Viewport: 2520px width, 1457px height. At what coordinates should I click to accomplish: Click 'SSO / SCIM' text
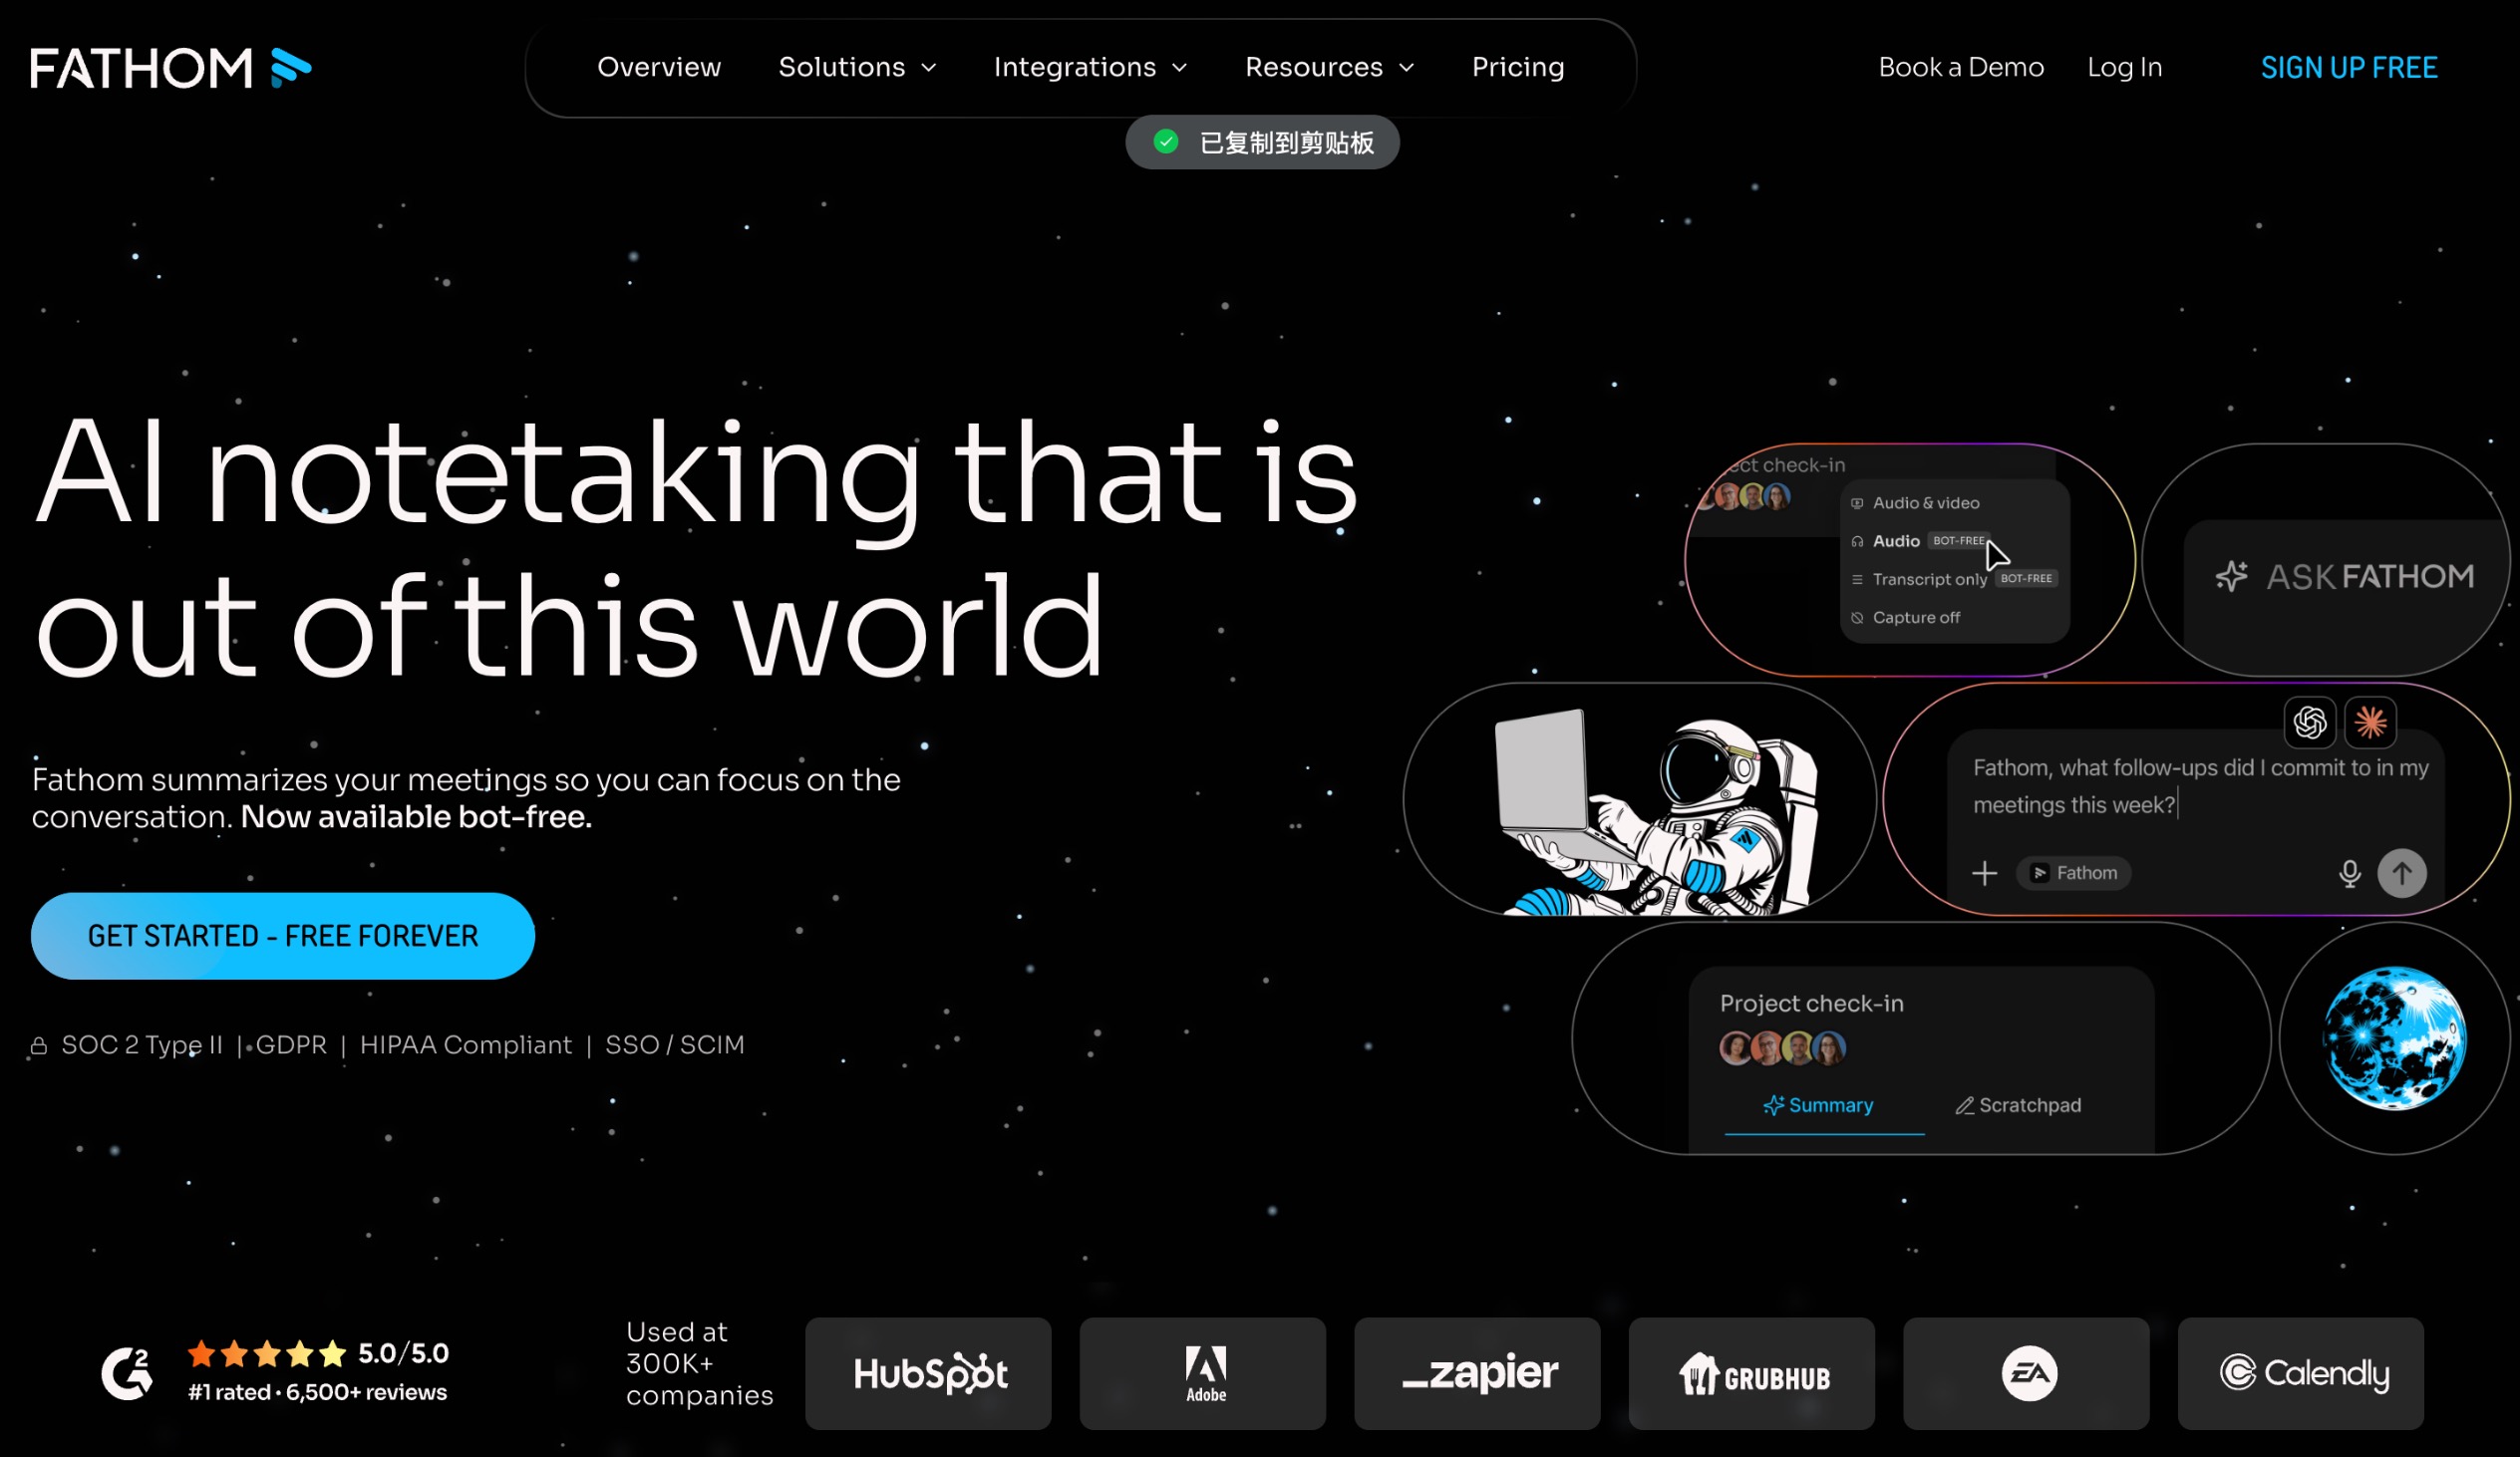[x=675, y=1045]
